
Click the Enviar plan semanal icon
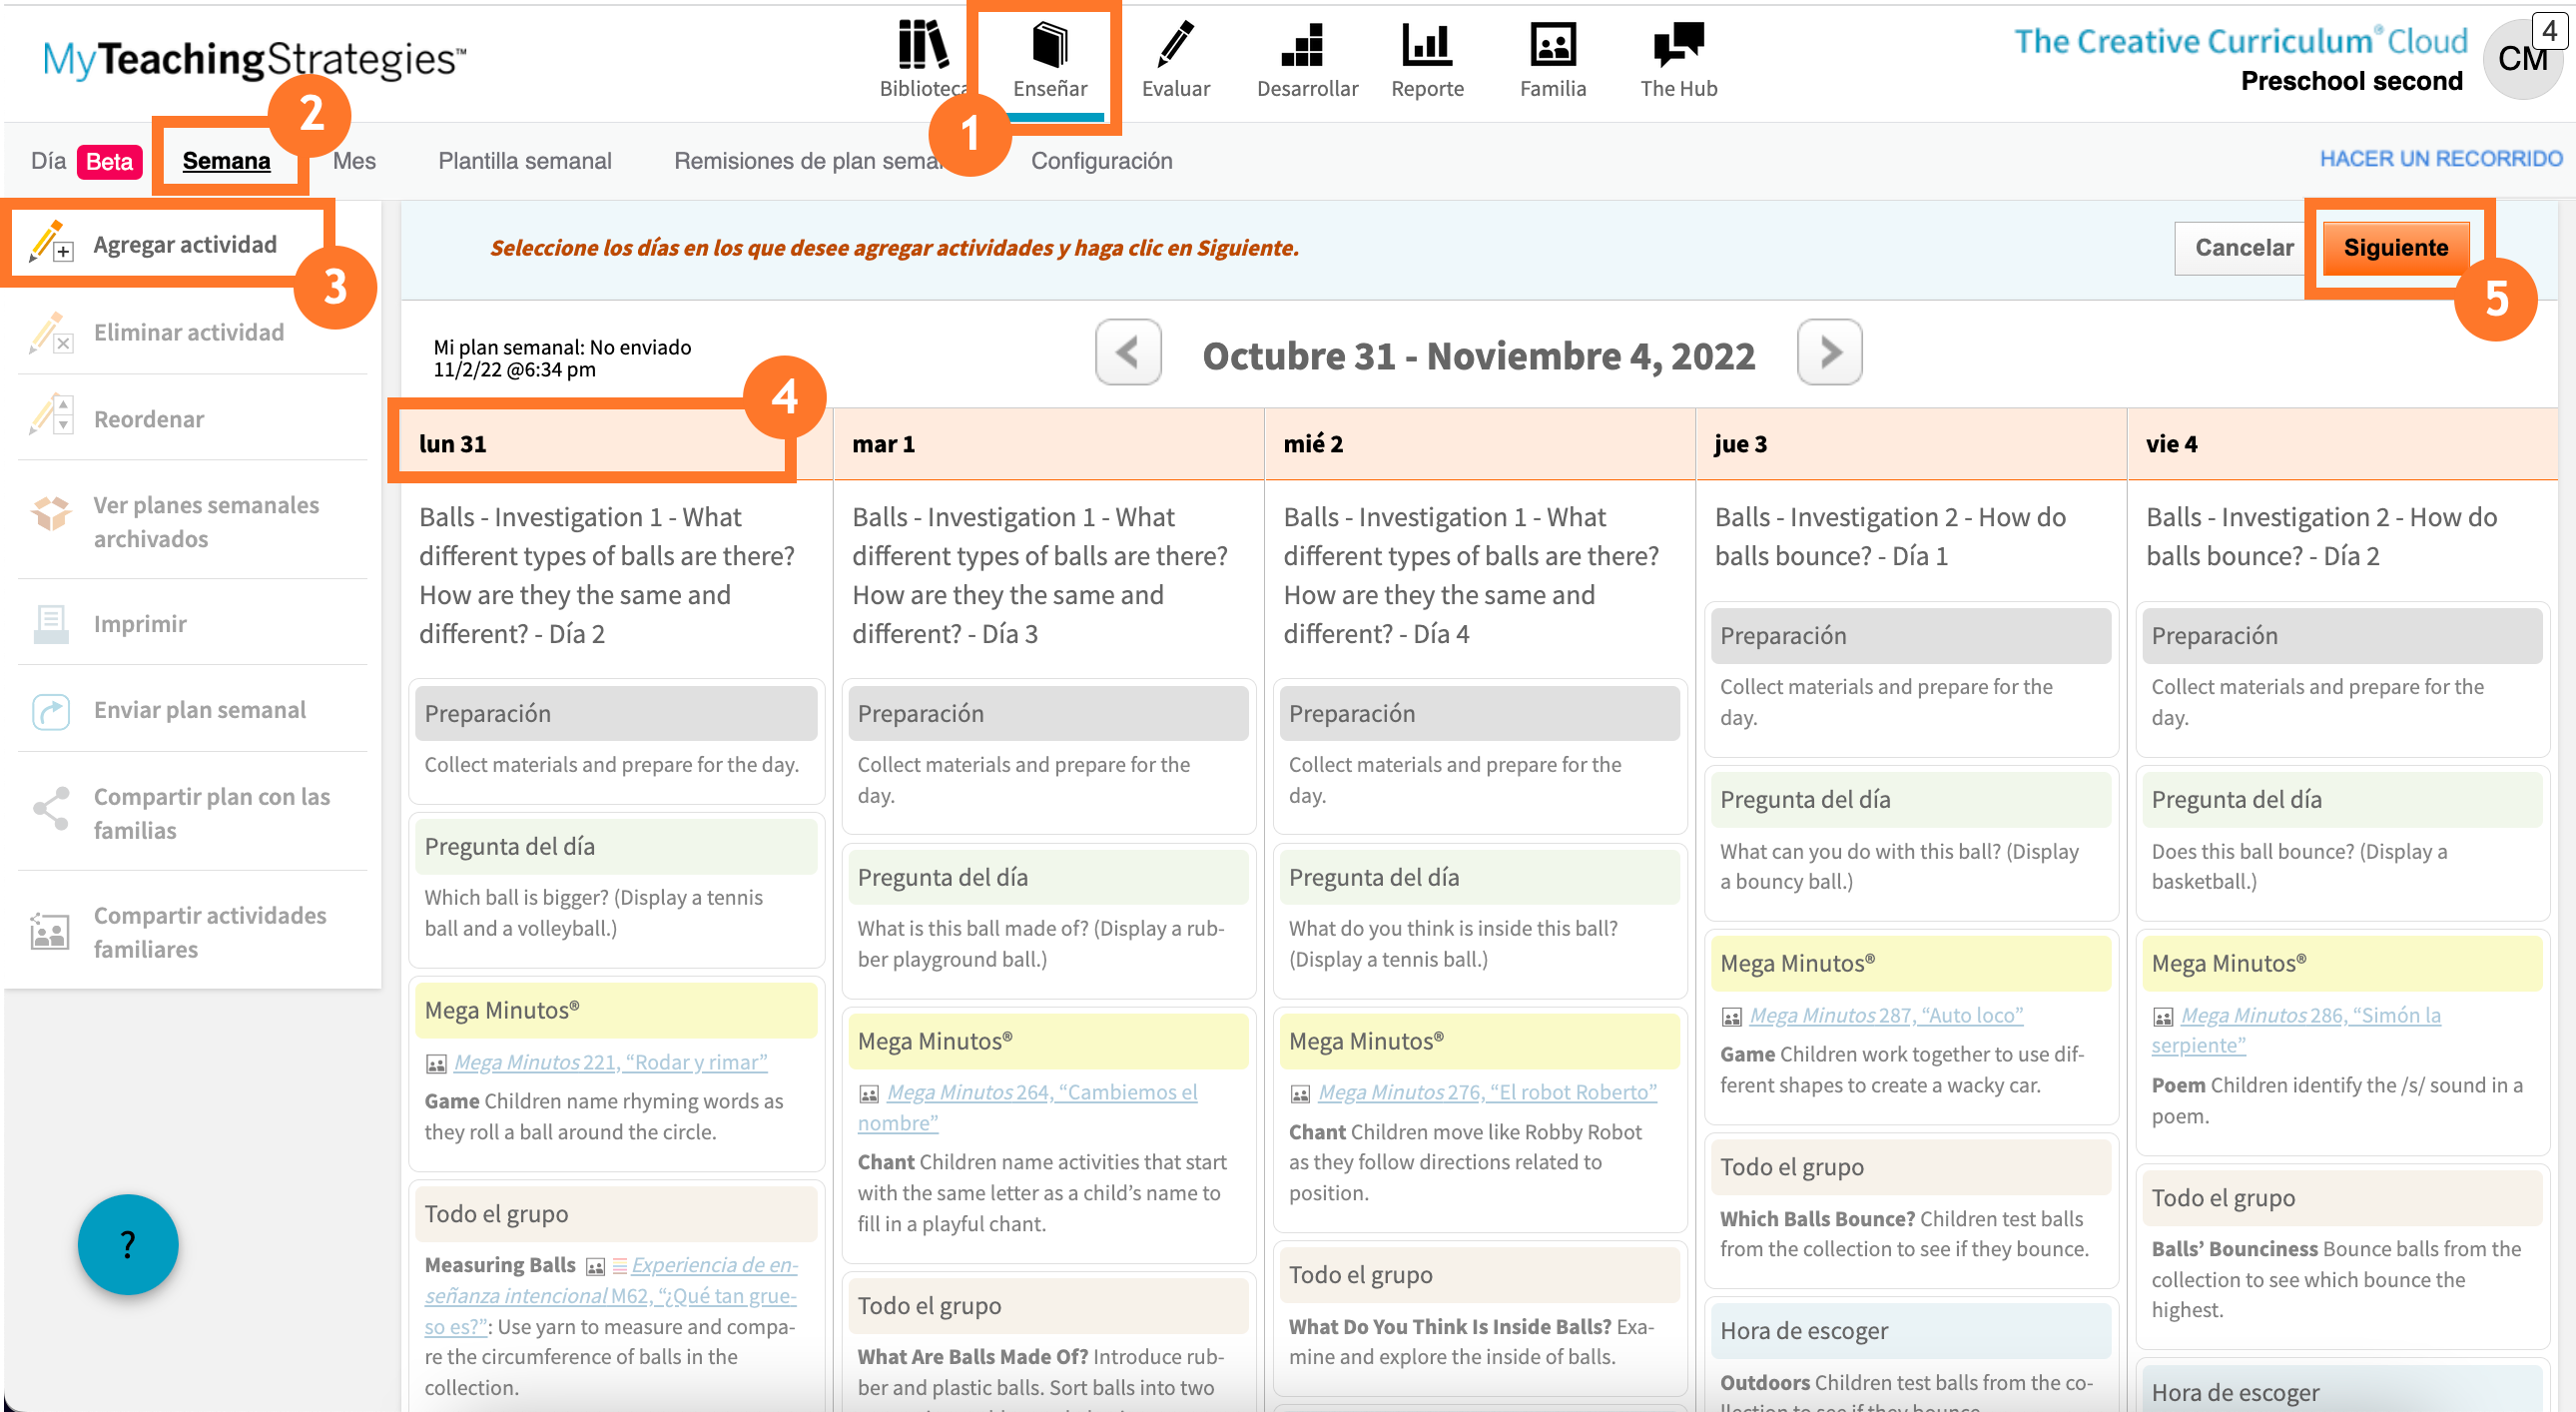(50, 711)
